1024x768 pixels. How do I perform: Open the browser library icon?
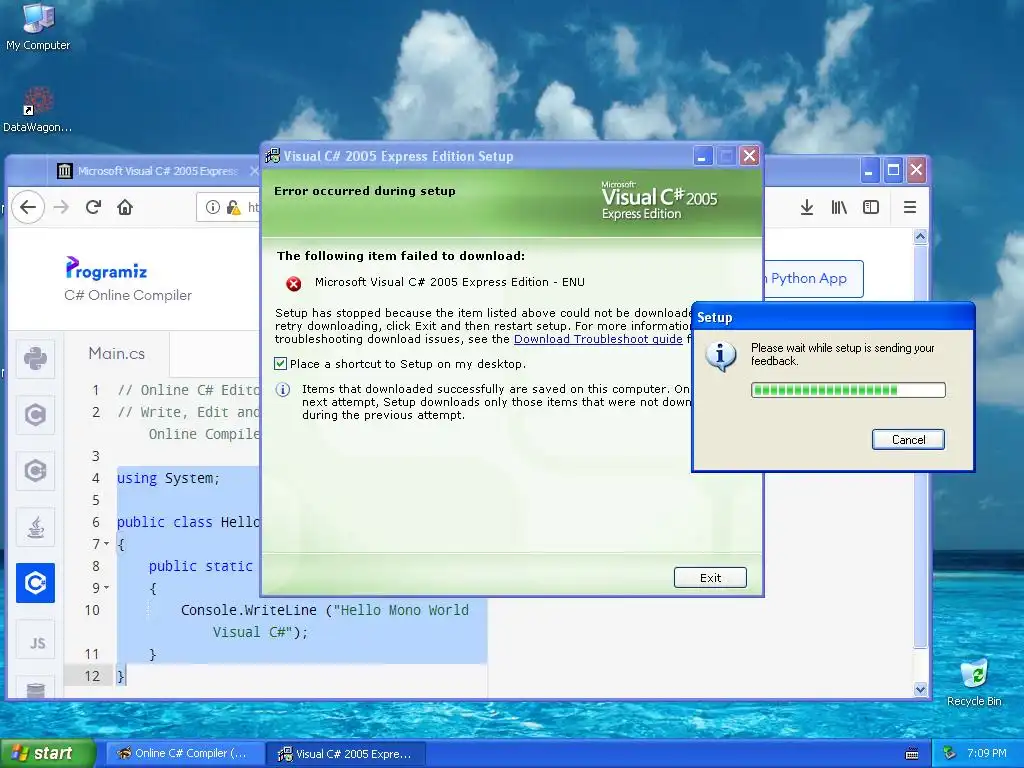point(839,208)
